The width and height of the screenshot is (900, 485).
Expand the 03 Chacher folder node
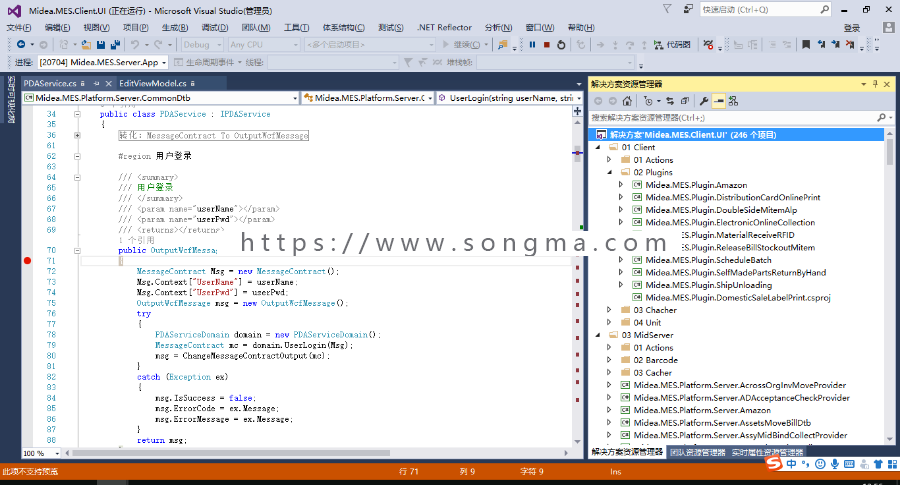coord(609,310)
